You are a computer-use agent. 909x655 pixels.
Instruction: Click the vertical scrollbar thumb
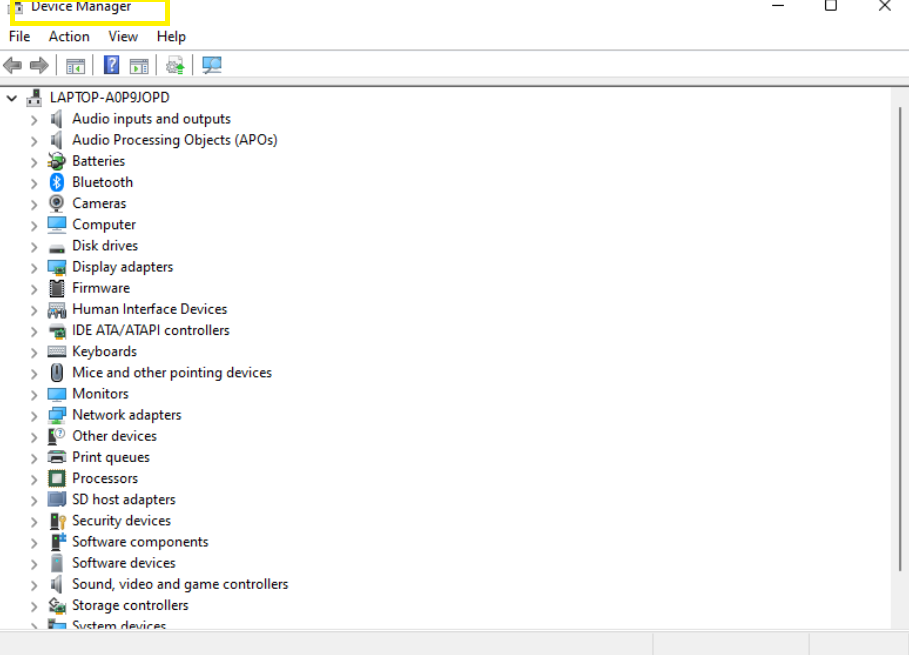tap(900, 339)
